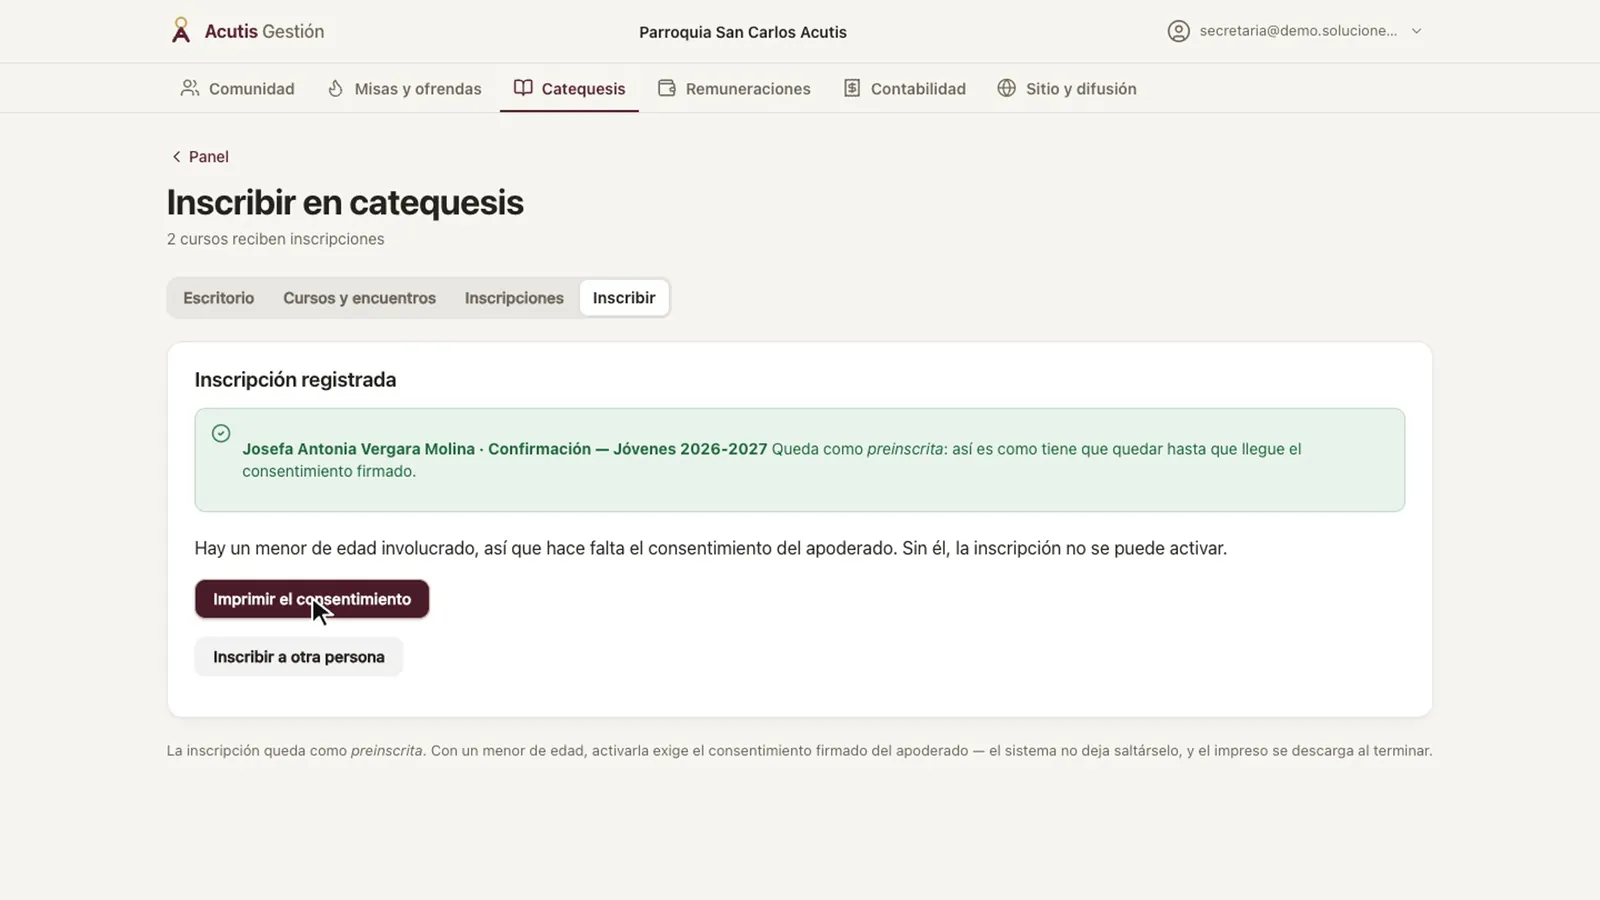Screen dimensions: 1600x900
Task: Click the user account avatar icon
Action: [1179, 31]
